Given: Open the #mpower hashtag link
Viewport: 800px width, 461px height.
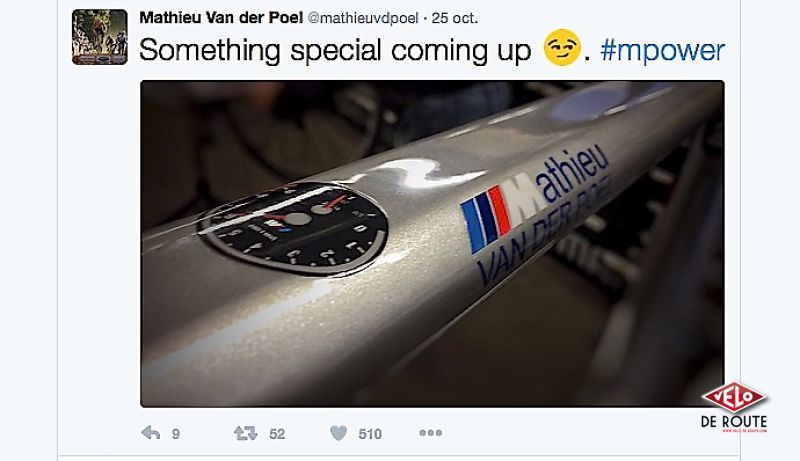Looking at the screenshot, I should 662,50.
